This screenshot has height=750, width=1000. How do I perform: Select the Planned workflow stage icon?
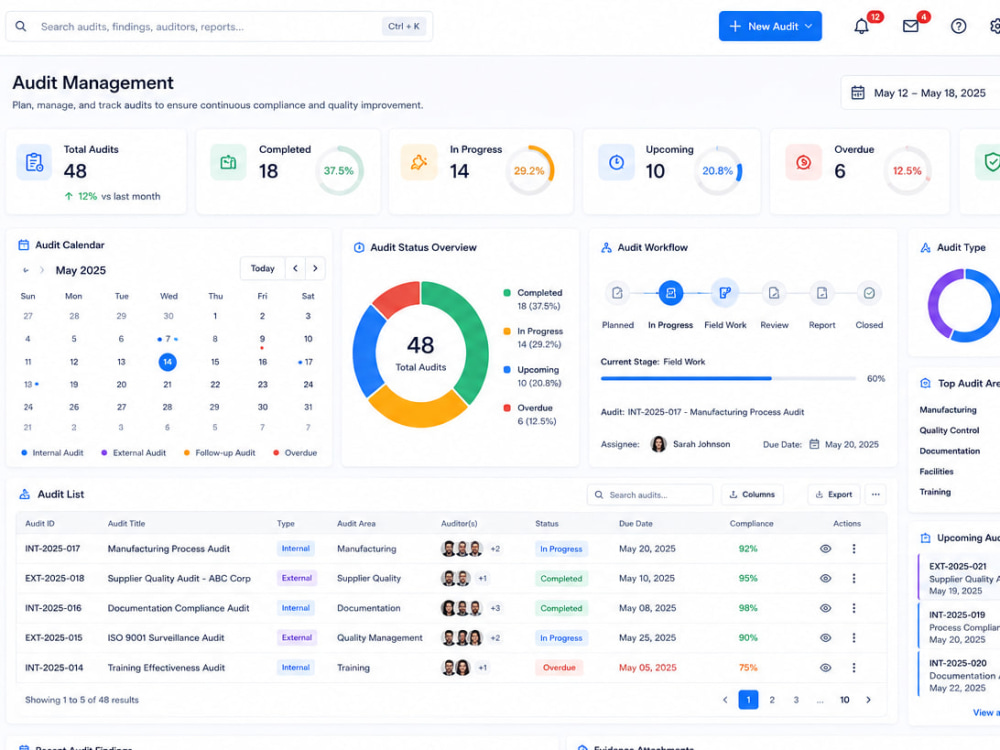[x=617, y=293]
